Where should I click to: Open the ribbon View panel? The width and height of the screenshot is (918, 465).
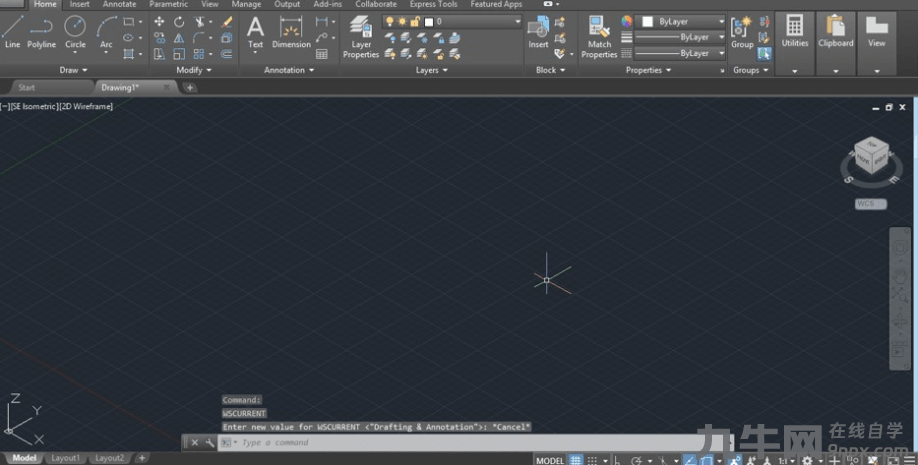876,43
